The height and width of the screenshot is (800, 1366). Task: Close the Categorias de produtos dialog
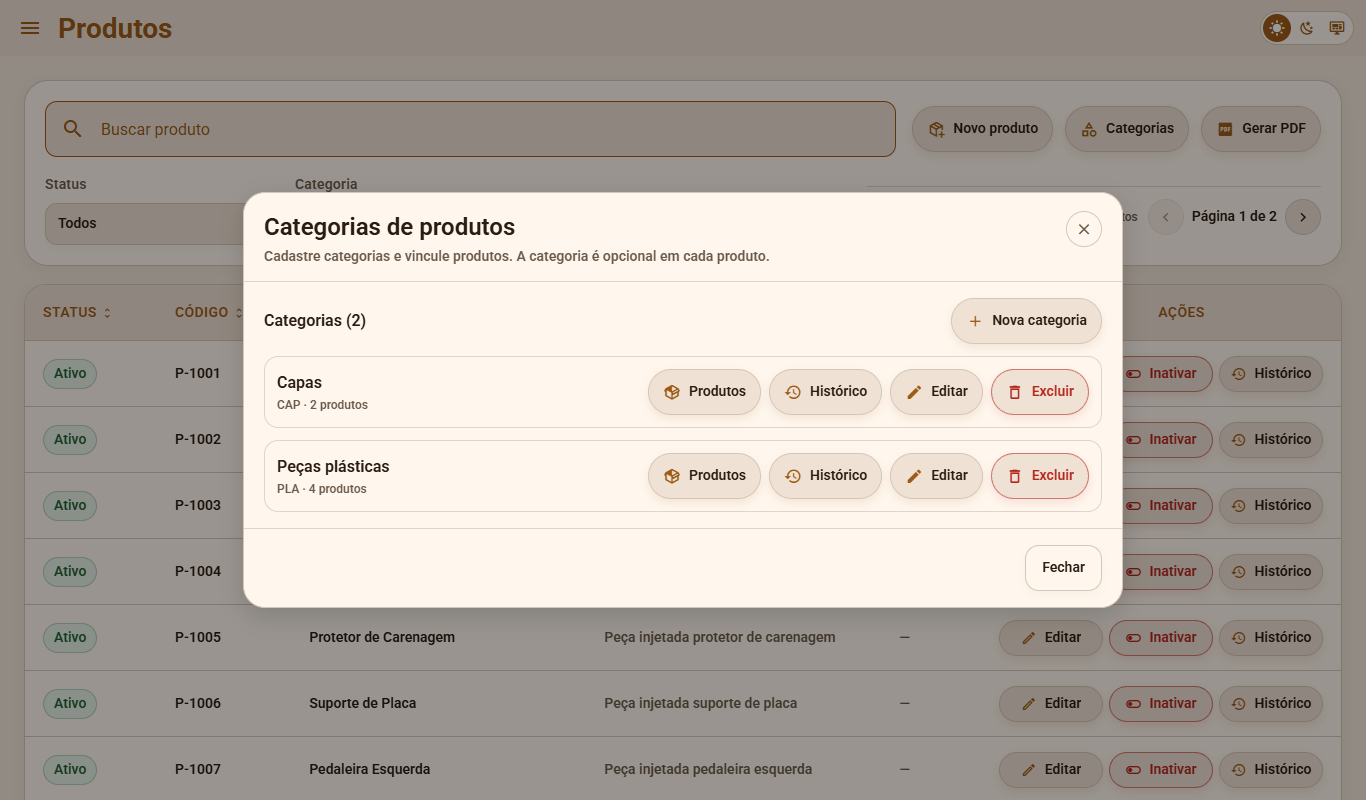tap(1084, 229)
